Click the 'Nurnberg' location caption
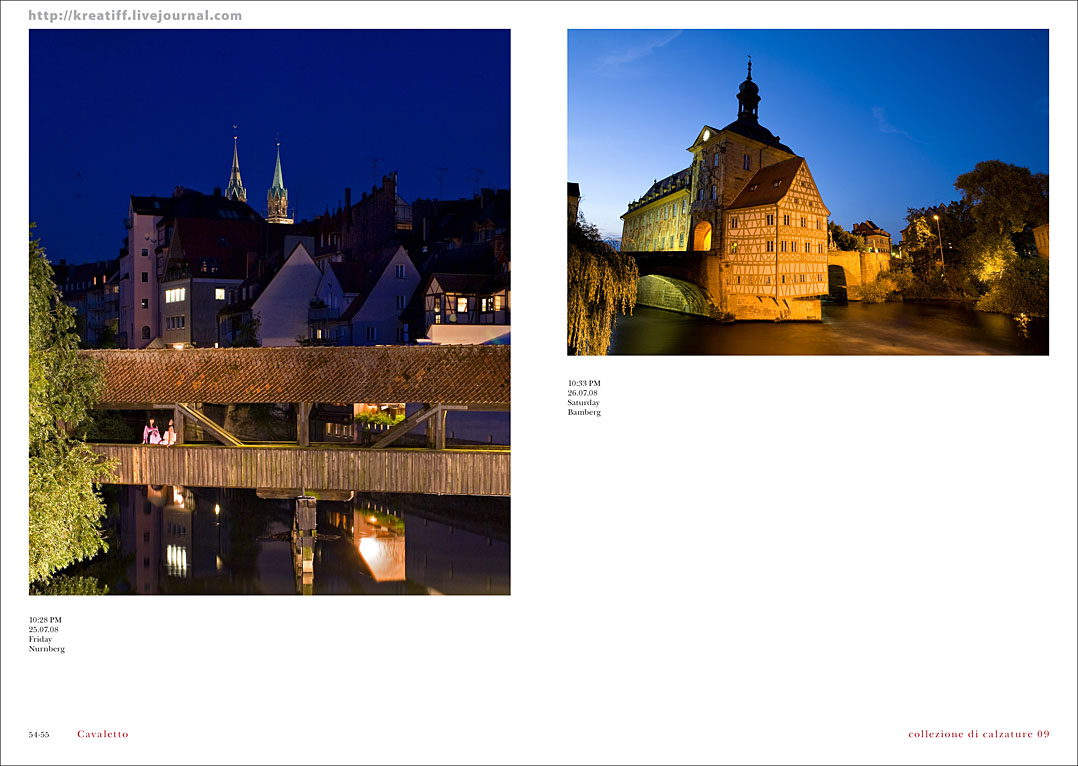The height and width of the screenshot is (766, 1078). pos(46,649)
